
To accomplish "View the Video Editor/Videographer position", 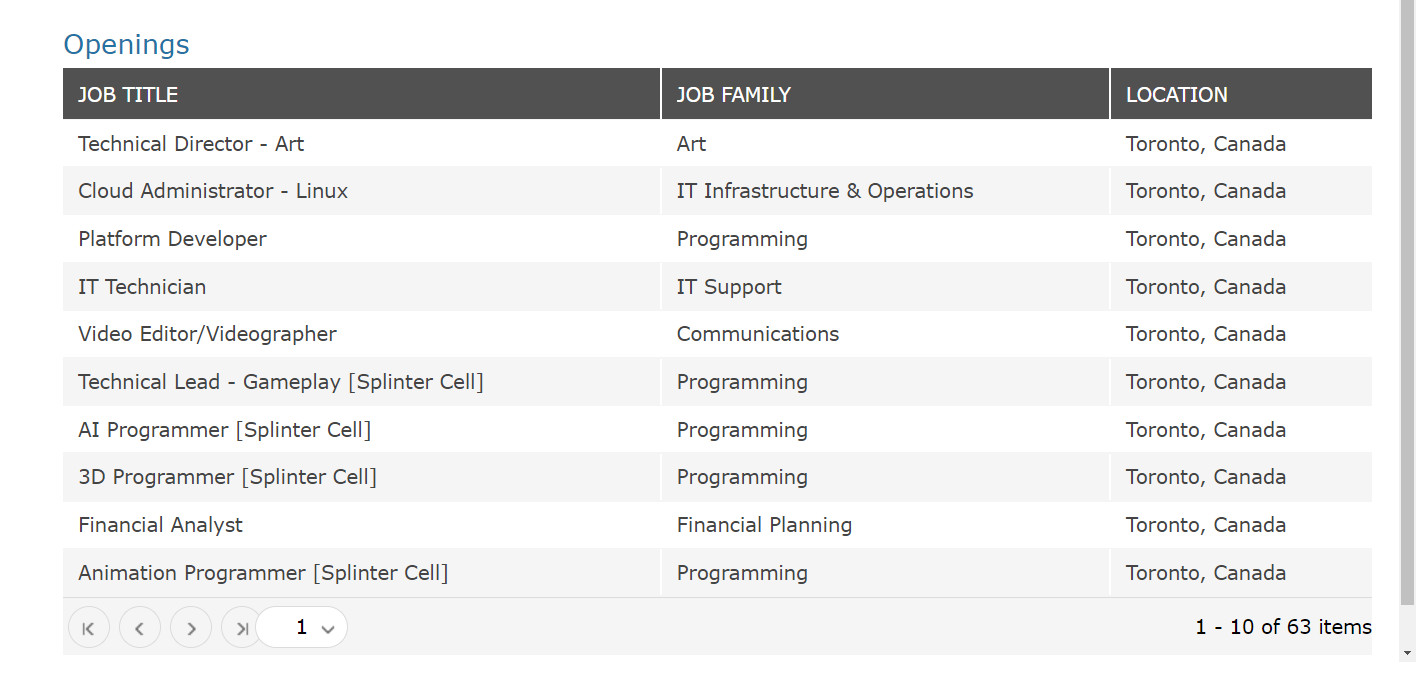I will click(x=207, y=334).
